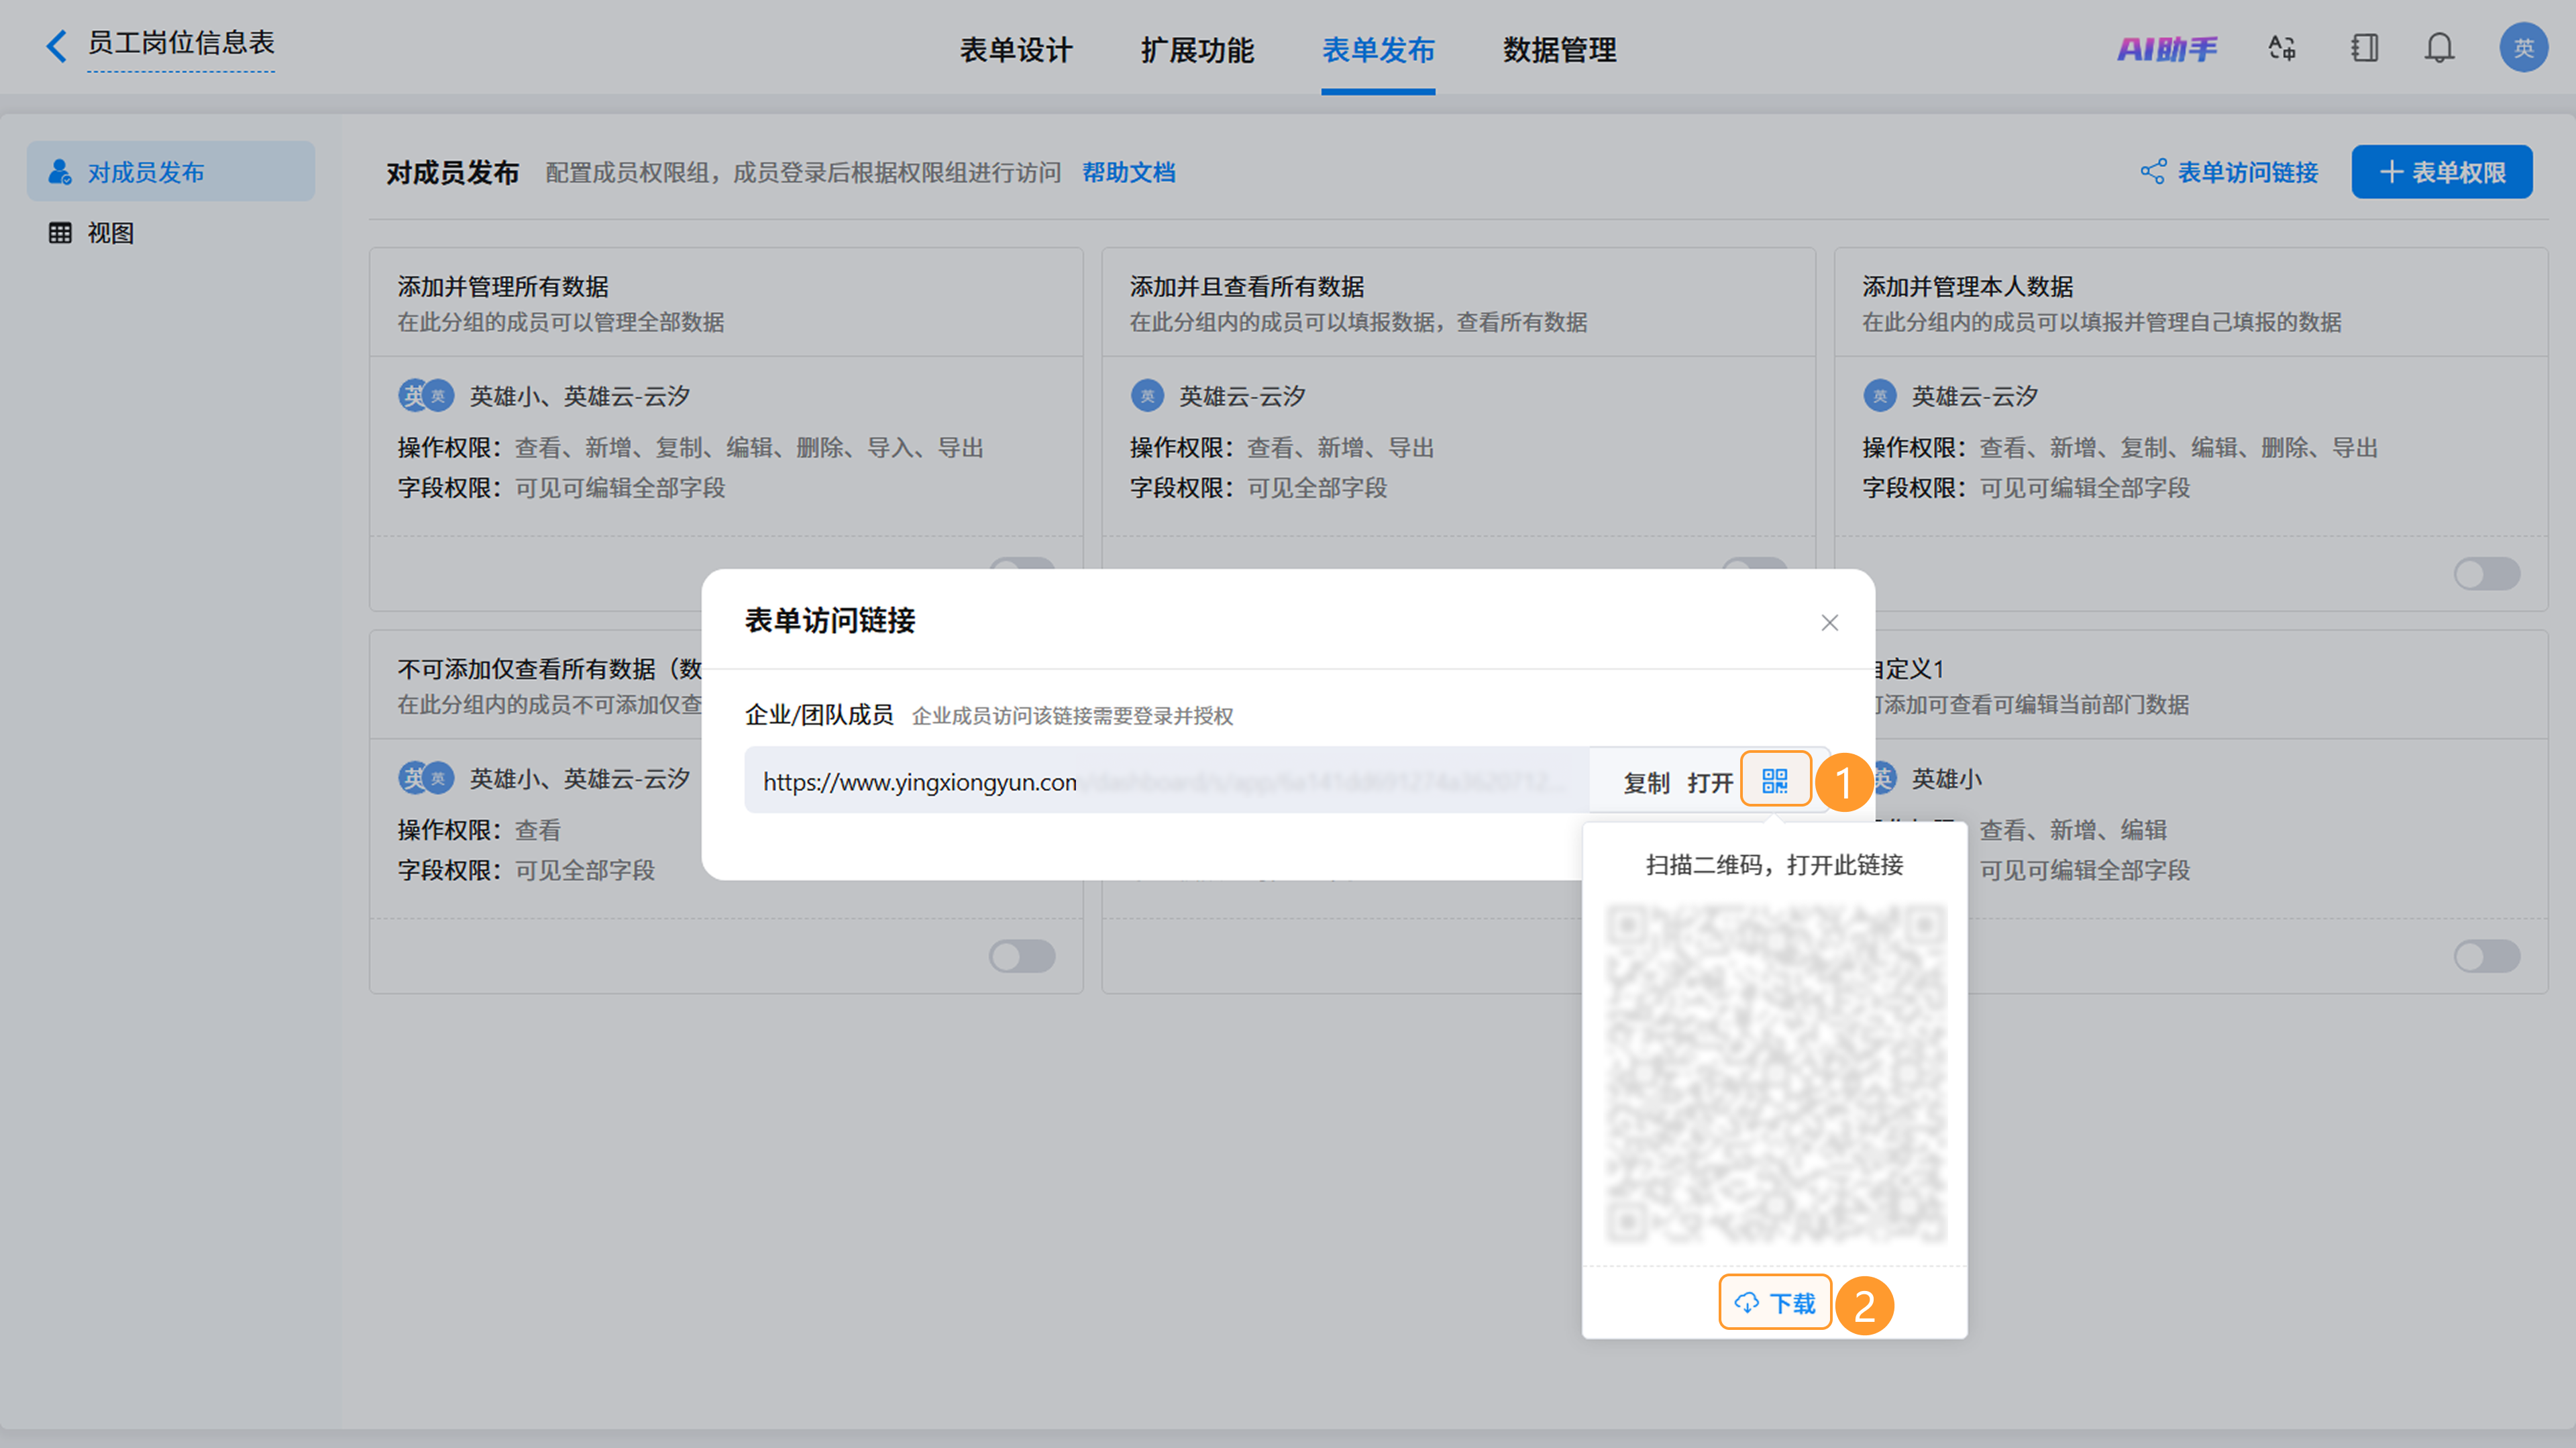Viewport: 2576px width, 1448px height.
Task: Click 操作权限 line in 添加并管理本人数据 card
Action: click(2120, 448)
